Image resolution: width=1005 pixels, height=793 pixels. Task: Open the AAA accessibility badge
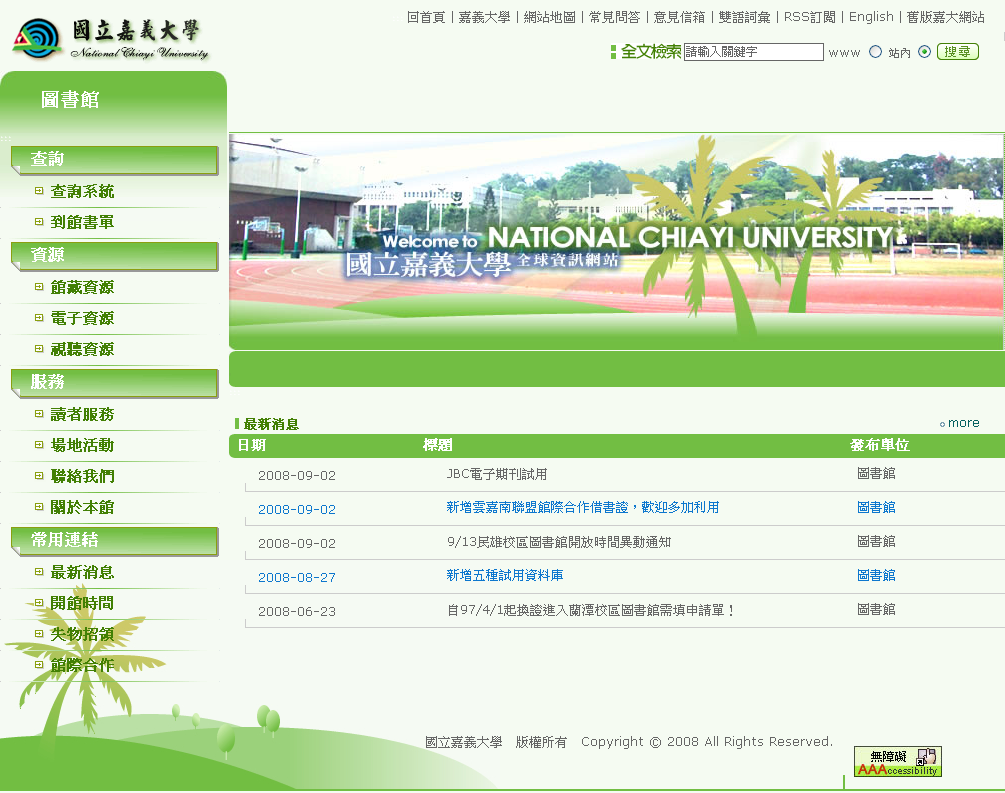(x=897, y=762)
